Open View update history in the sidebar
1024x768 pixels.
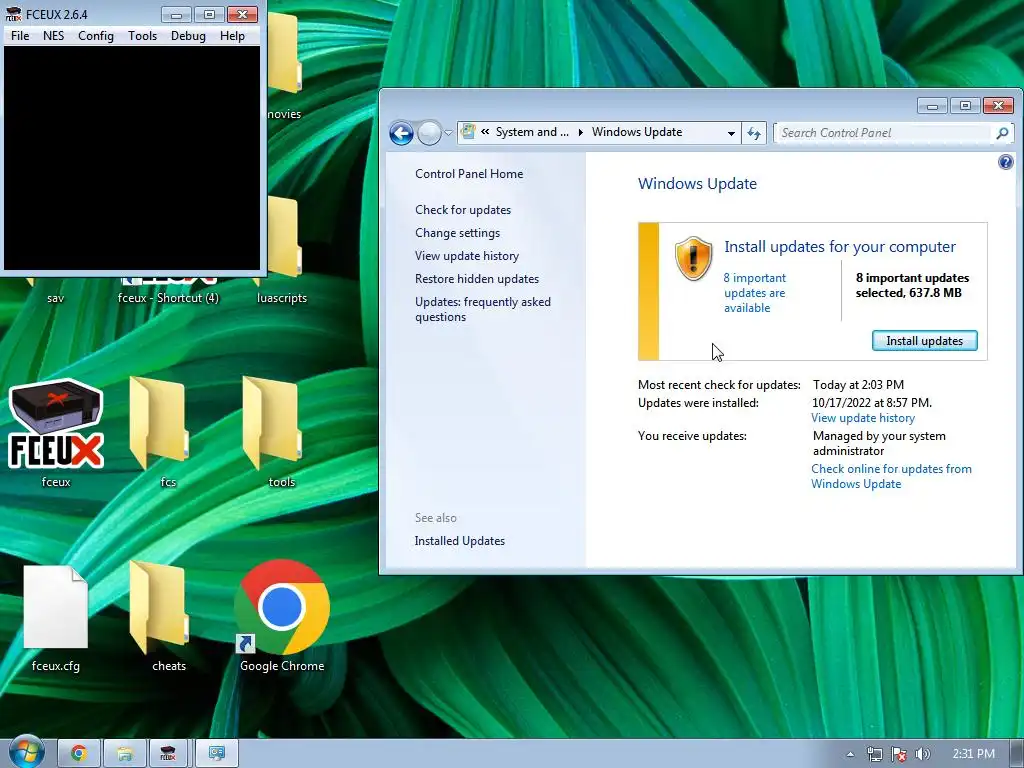[x=467, y=255]
